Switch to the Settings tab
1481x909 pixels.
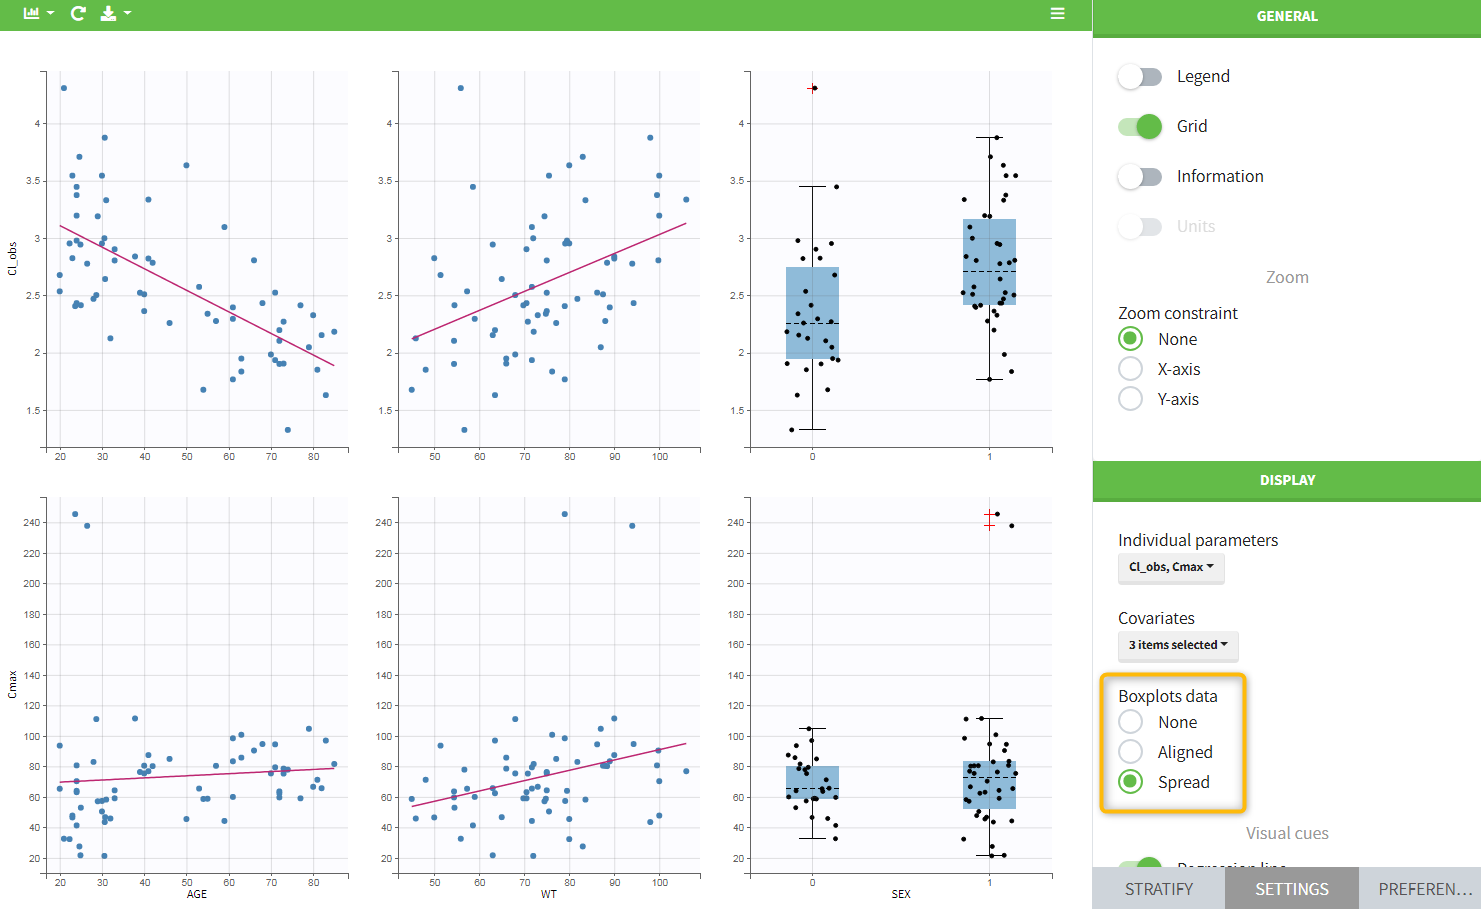1291,889
